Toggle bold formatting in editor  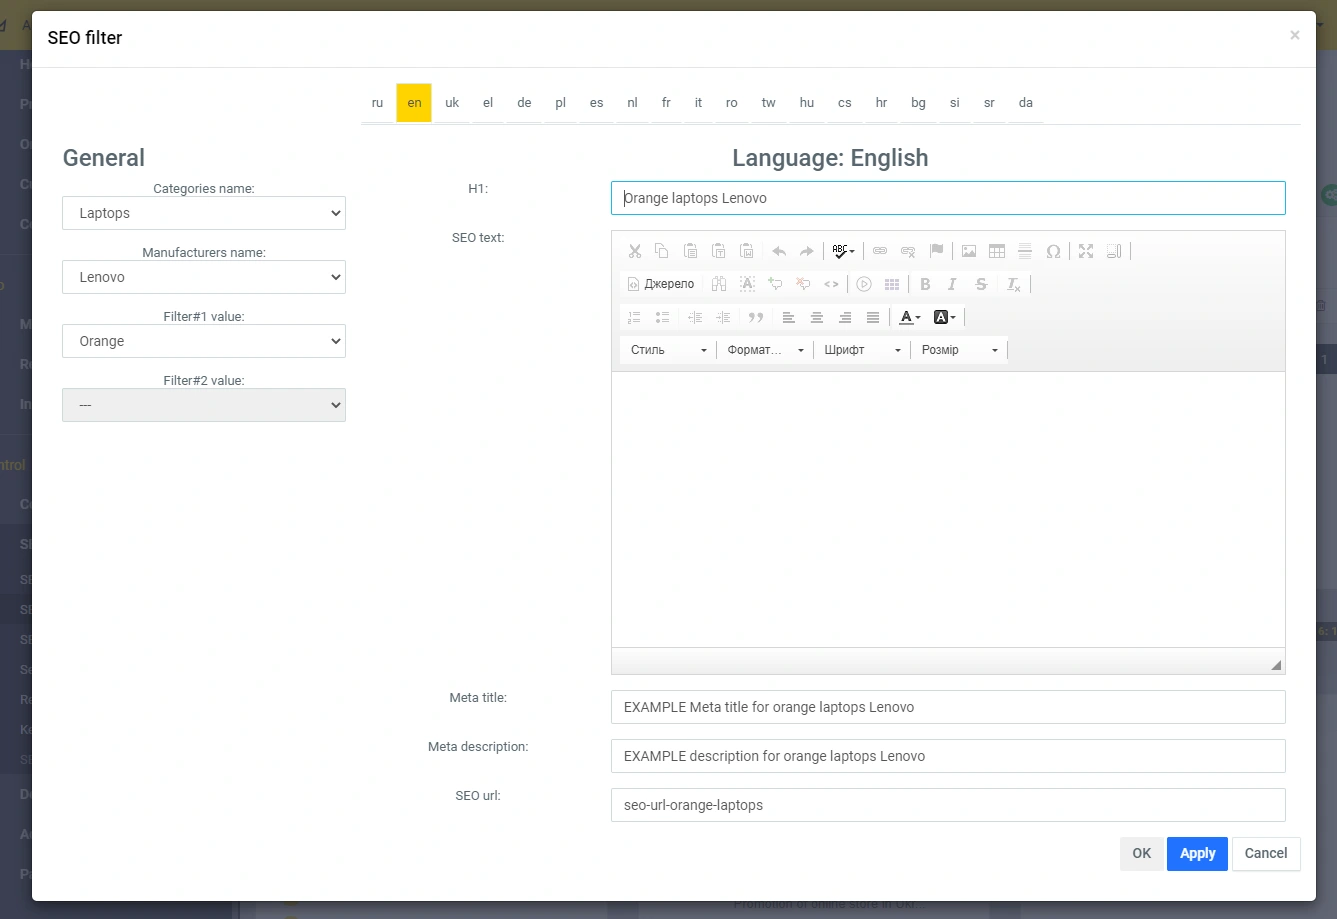[925, 284]
